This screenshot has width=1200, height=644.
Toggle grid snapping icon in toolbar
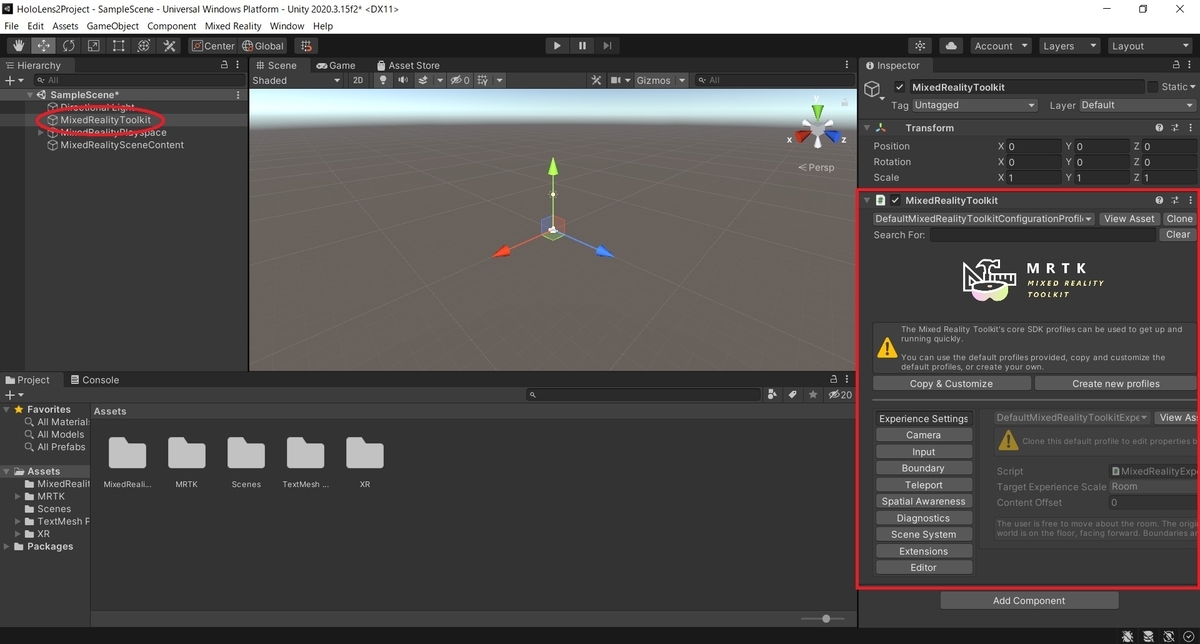pyautogui.click(x=306, y=46)
